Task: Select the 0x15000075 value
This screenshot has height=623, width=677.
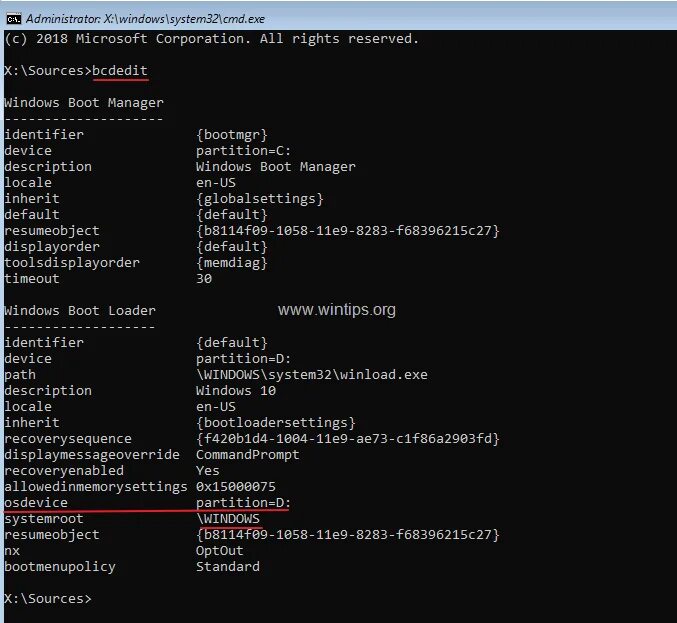Action: [236, 487]
